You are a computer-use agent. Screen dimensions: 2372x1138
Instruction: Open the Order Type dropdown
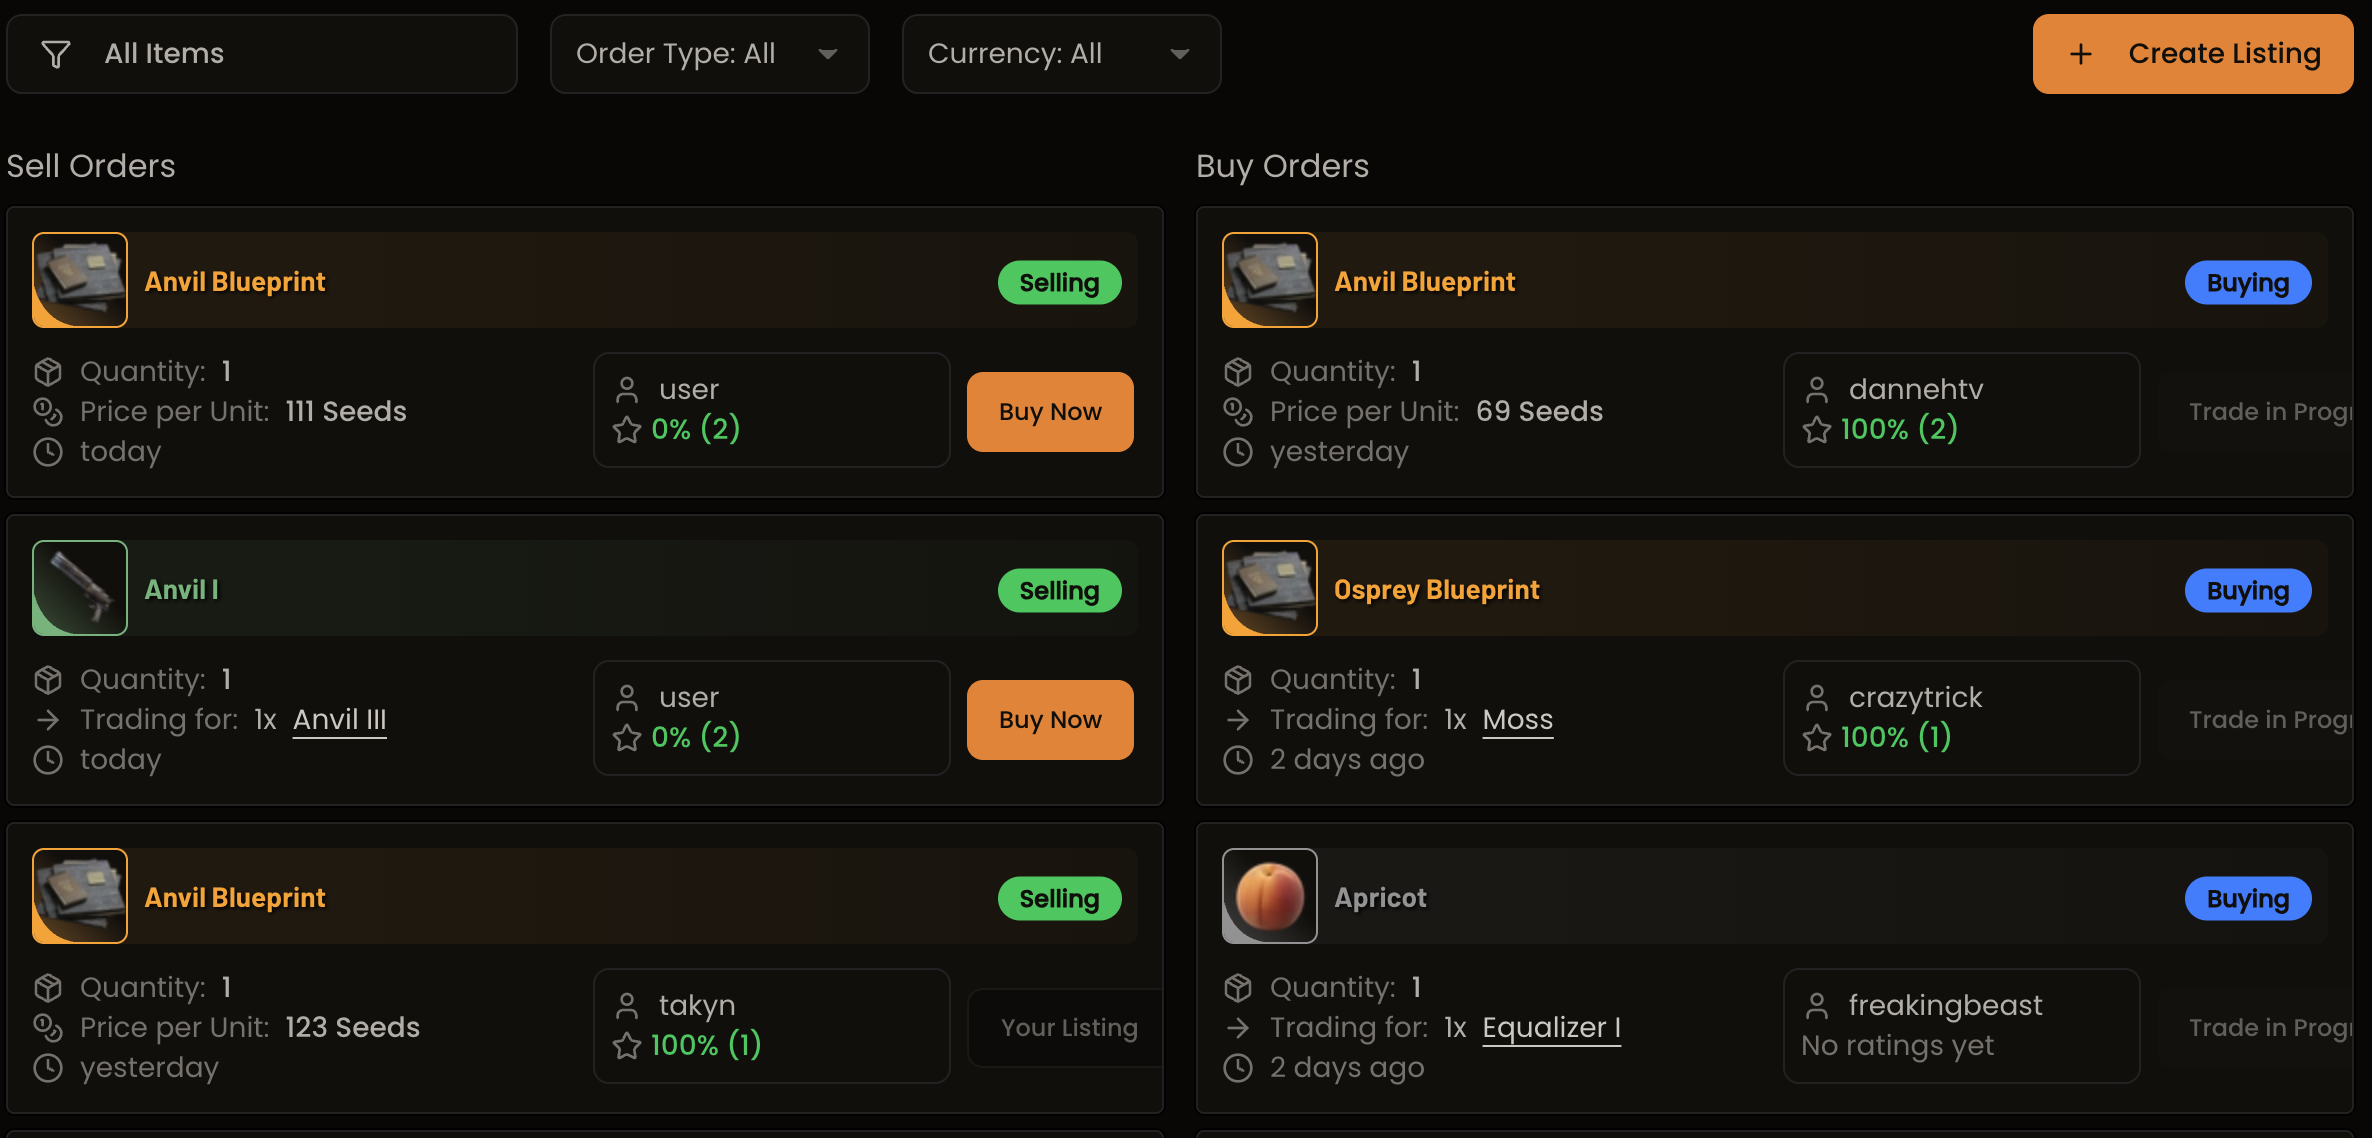709,54
